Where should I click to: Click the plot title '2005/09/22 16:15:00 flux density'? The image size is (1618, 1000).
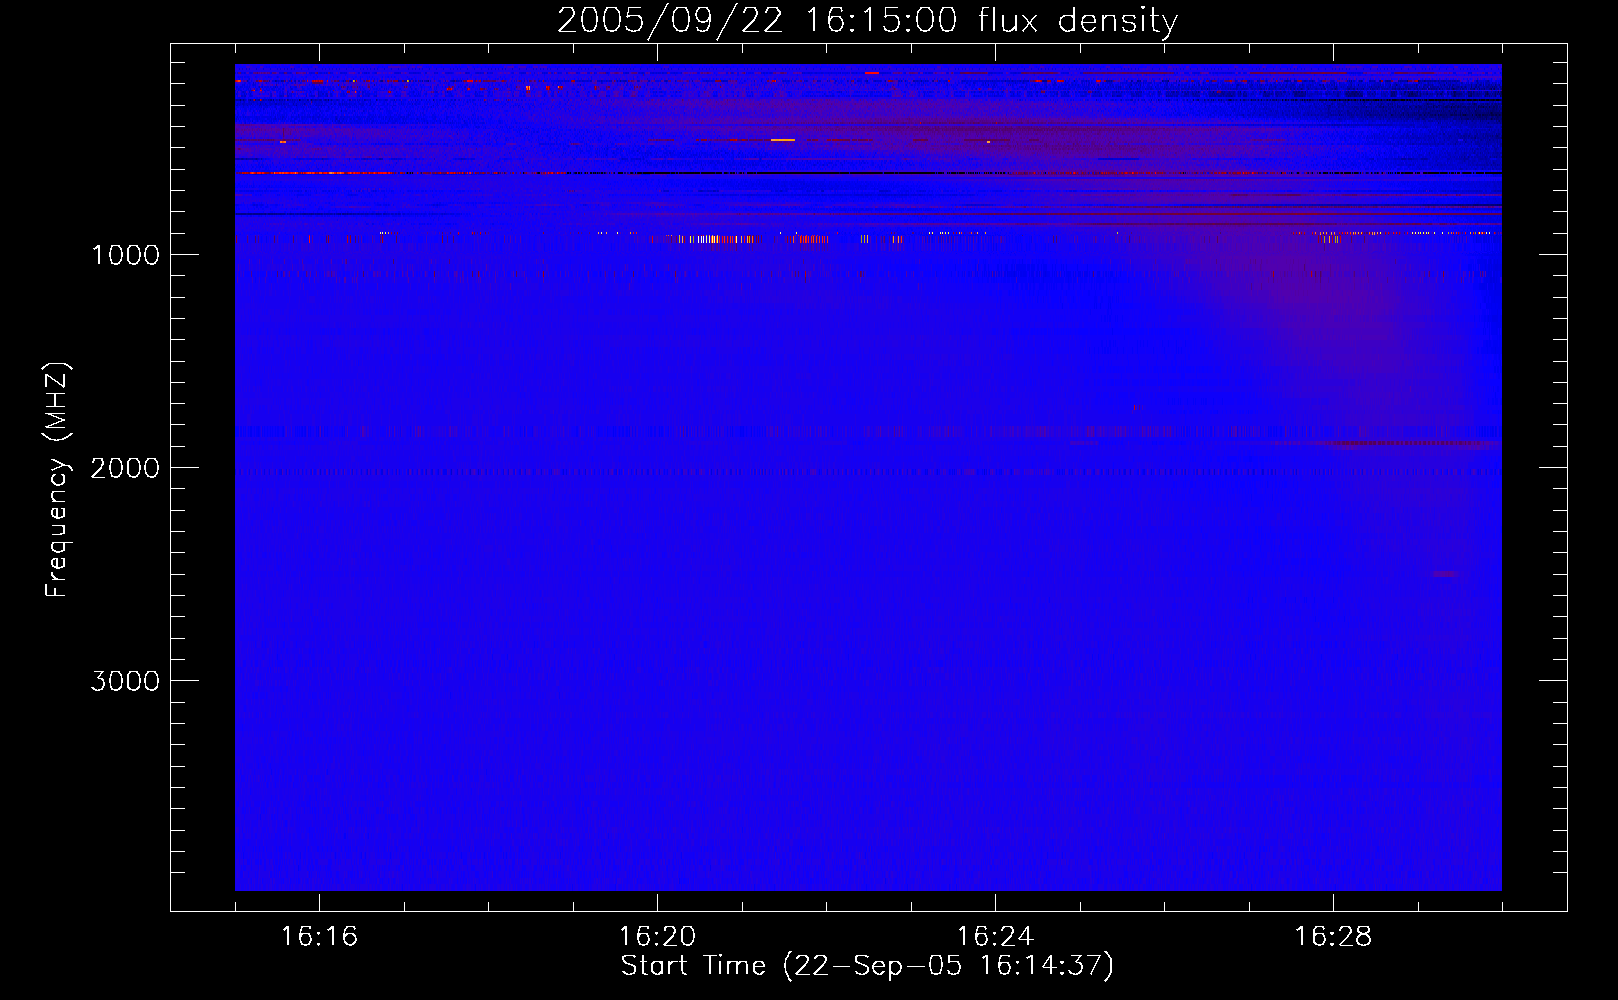pos(867,21)
